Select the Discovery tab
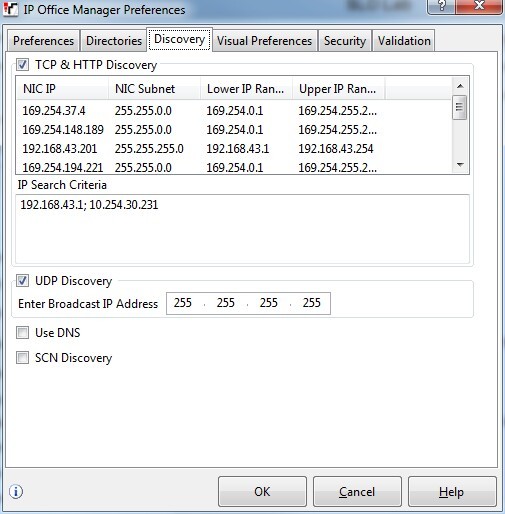Screen dimensions: 505x514 point(179,39)
